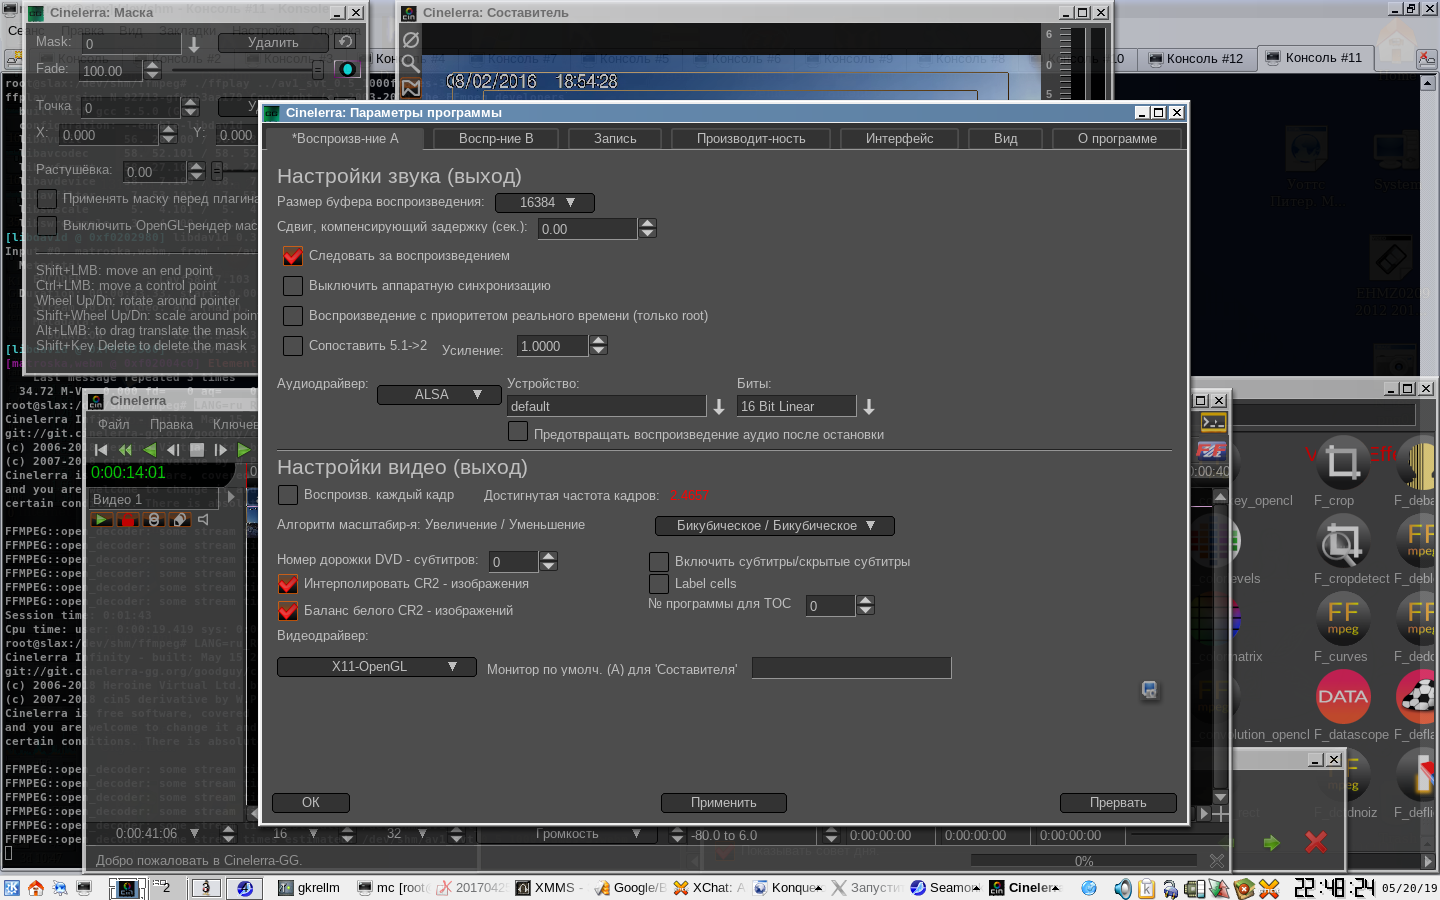Toggle Следовать за воспроизведением checkbox
The width and height of the screenshot is (1440, 900).
click(293, 256)
